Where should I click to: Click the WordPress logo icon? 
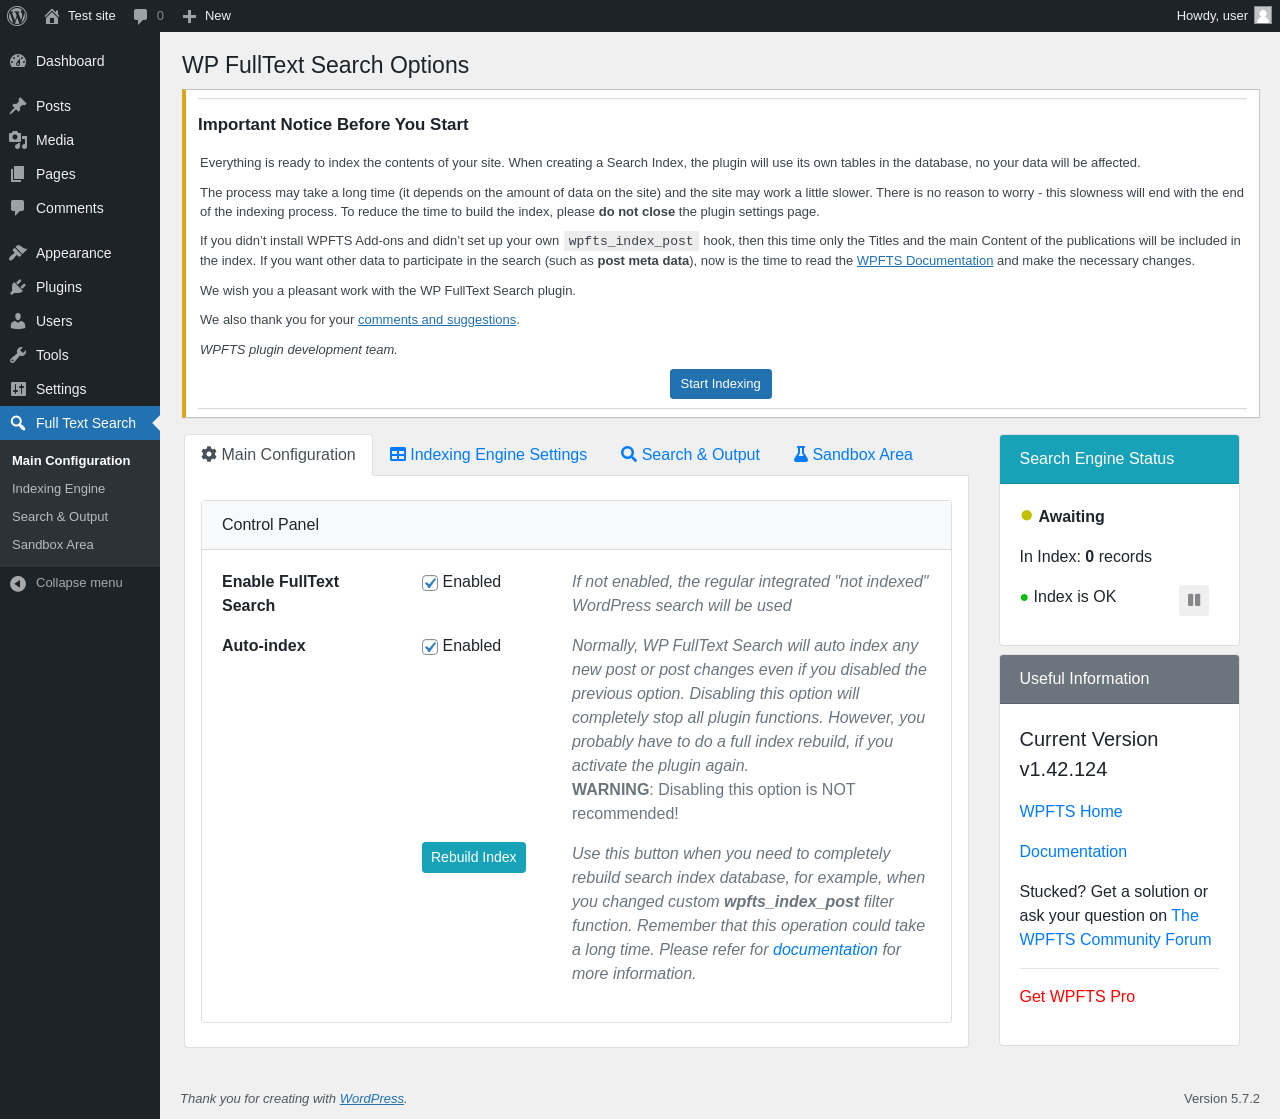pyautogui.click(x=17, y=16)
